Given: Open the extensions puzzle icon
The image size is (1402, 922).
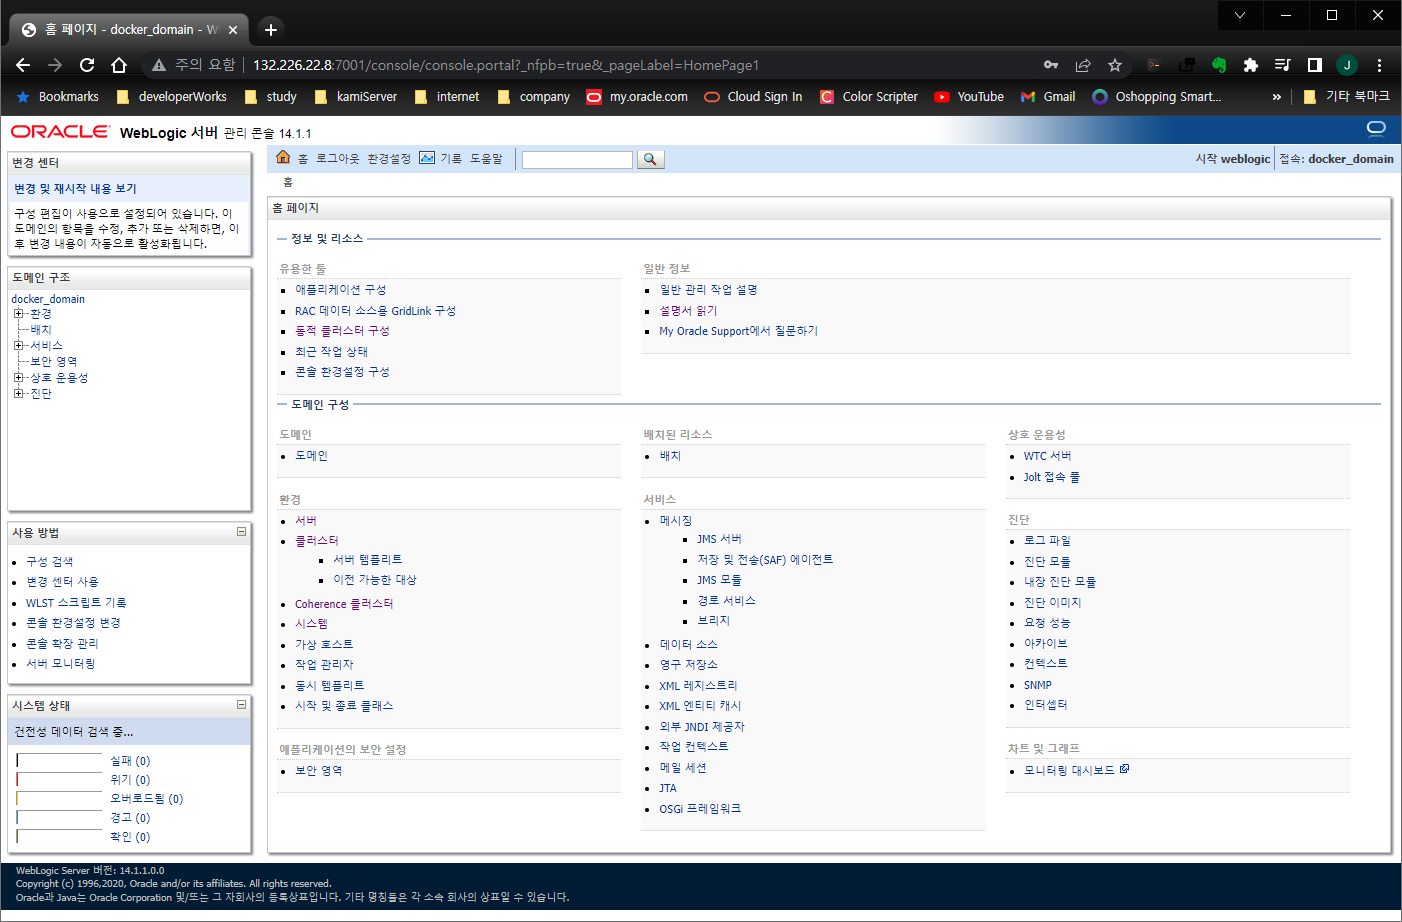Looking at the screenshot, I should (x=1250, y=65).
